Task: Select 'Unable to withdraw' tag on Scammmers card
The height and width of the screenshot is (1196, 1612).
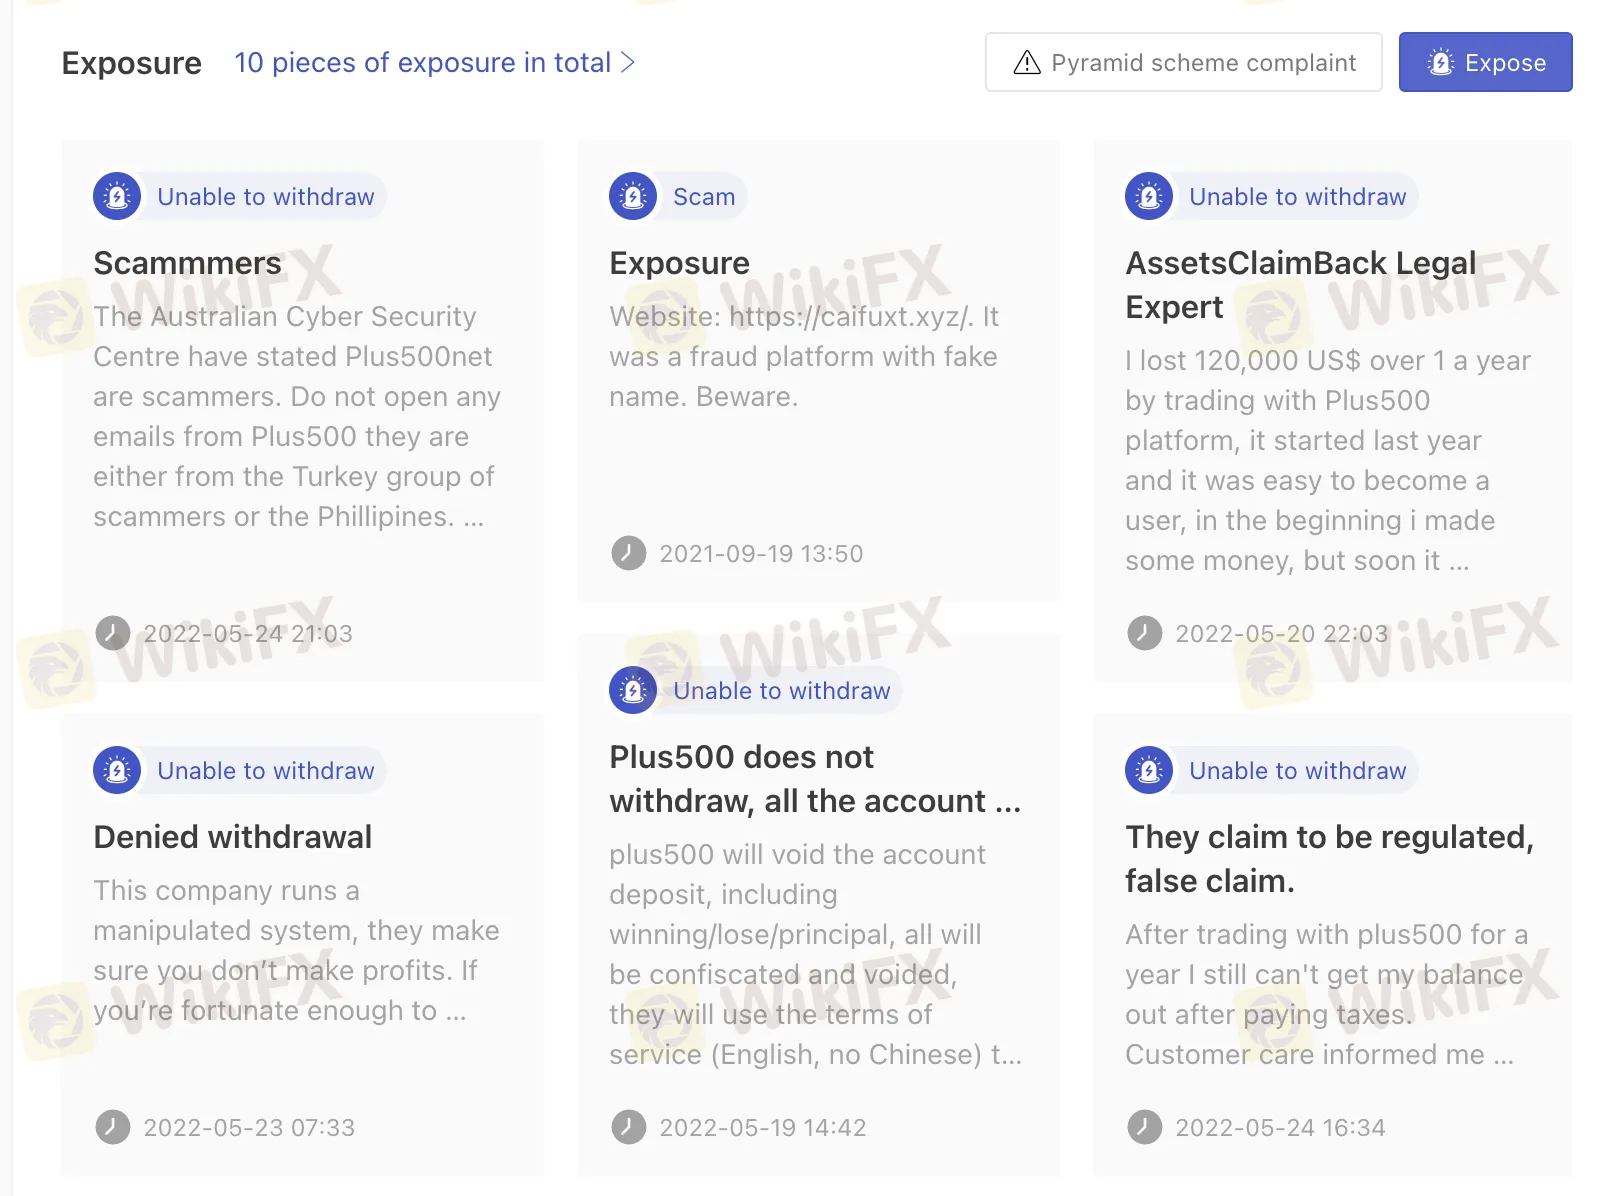Action: point(266,197)
